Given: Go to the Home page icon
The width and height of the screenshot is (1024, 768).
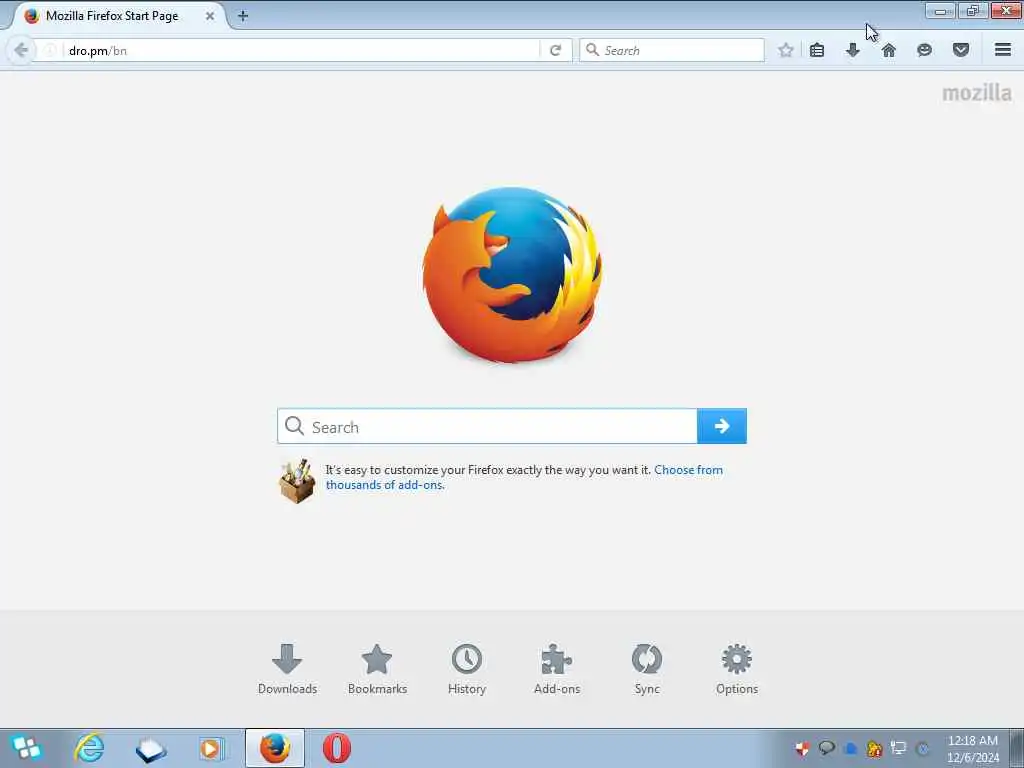Looking at the screenshot, I should click(888, 50).
